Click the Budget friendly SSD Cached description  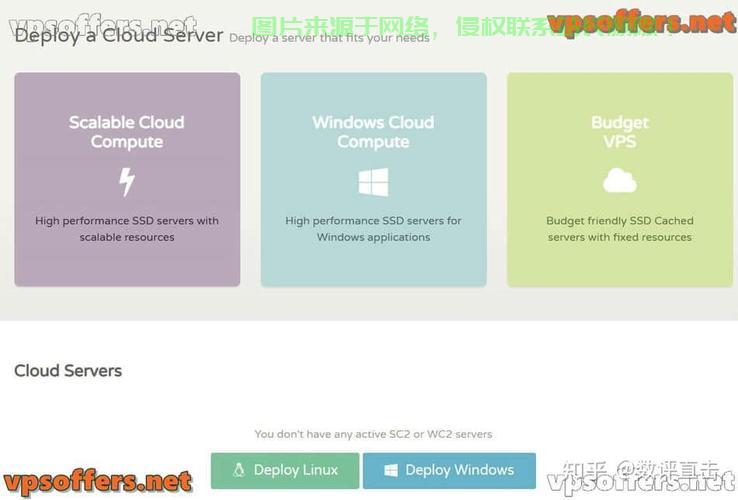tap(620, 229)
